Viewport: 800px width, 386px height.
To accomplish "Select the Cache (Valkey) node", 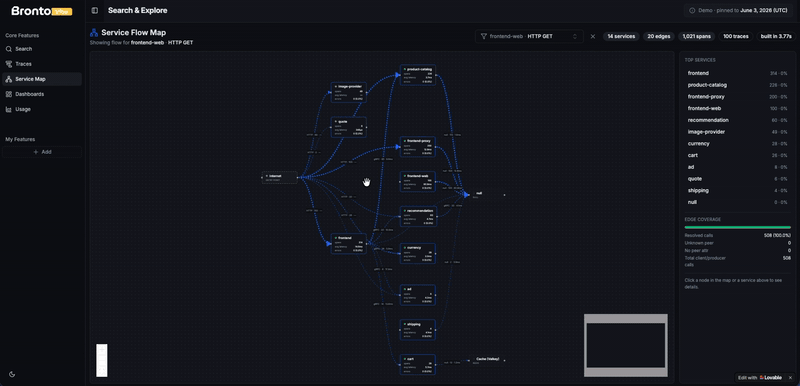I will 487,360.
